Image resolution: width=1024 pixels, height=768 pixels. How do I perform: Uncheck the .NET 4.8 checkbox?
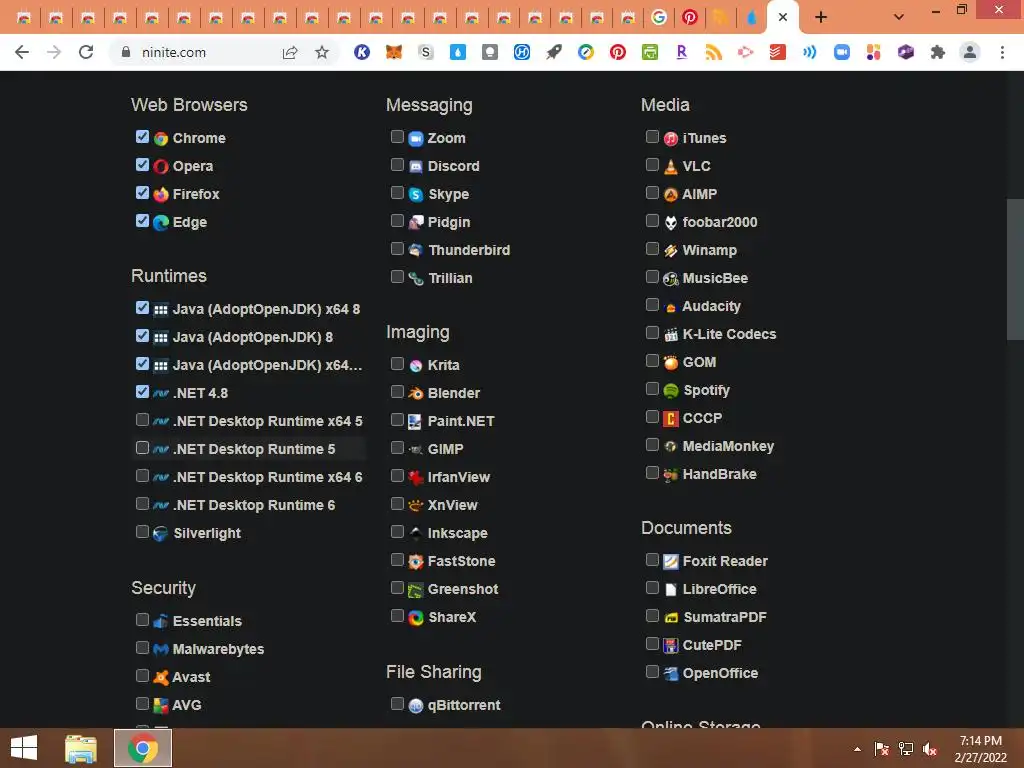(x=142, y=391)
